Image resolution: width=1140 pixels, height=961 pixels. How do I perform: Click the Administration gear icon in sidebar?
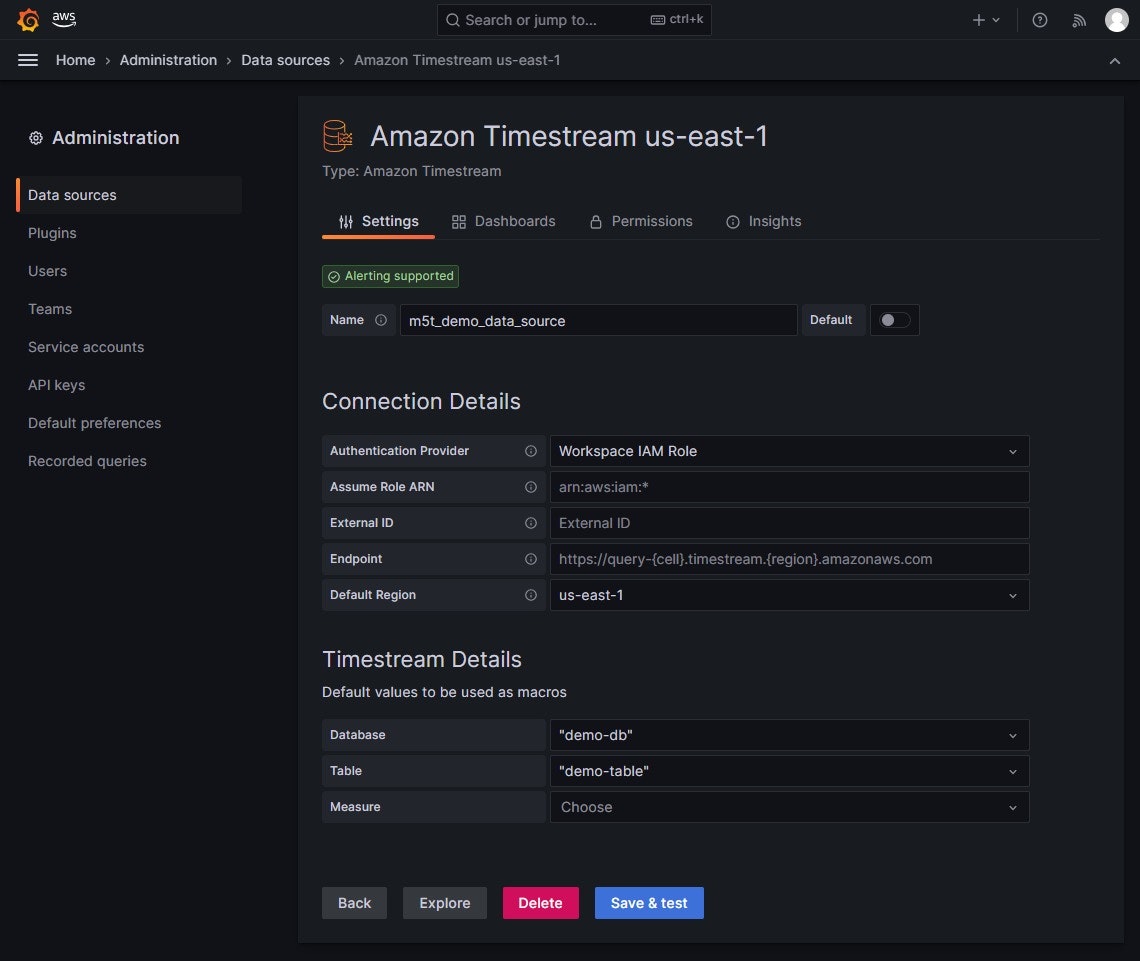pos(37,137)
